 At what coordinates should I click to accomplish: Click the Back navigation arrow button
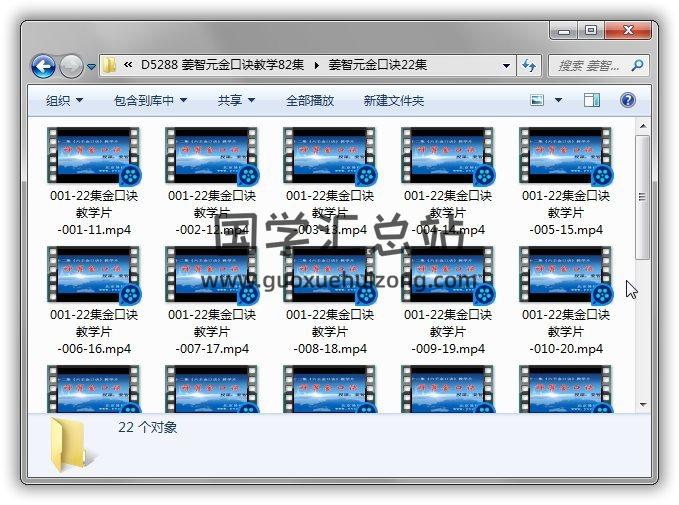pyautogui.click(x=43, y=66)
